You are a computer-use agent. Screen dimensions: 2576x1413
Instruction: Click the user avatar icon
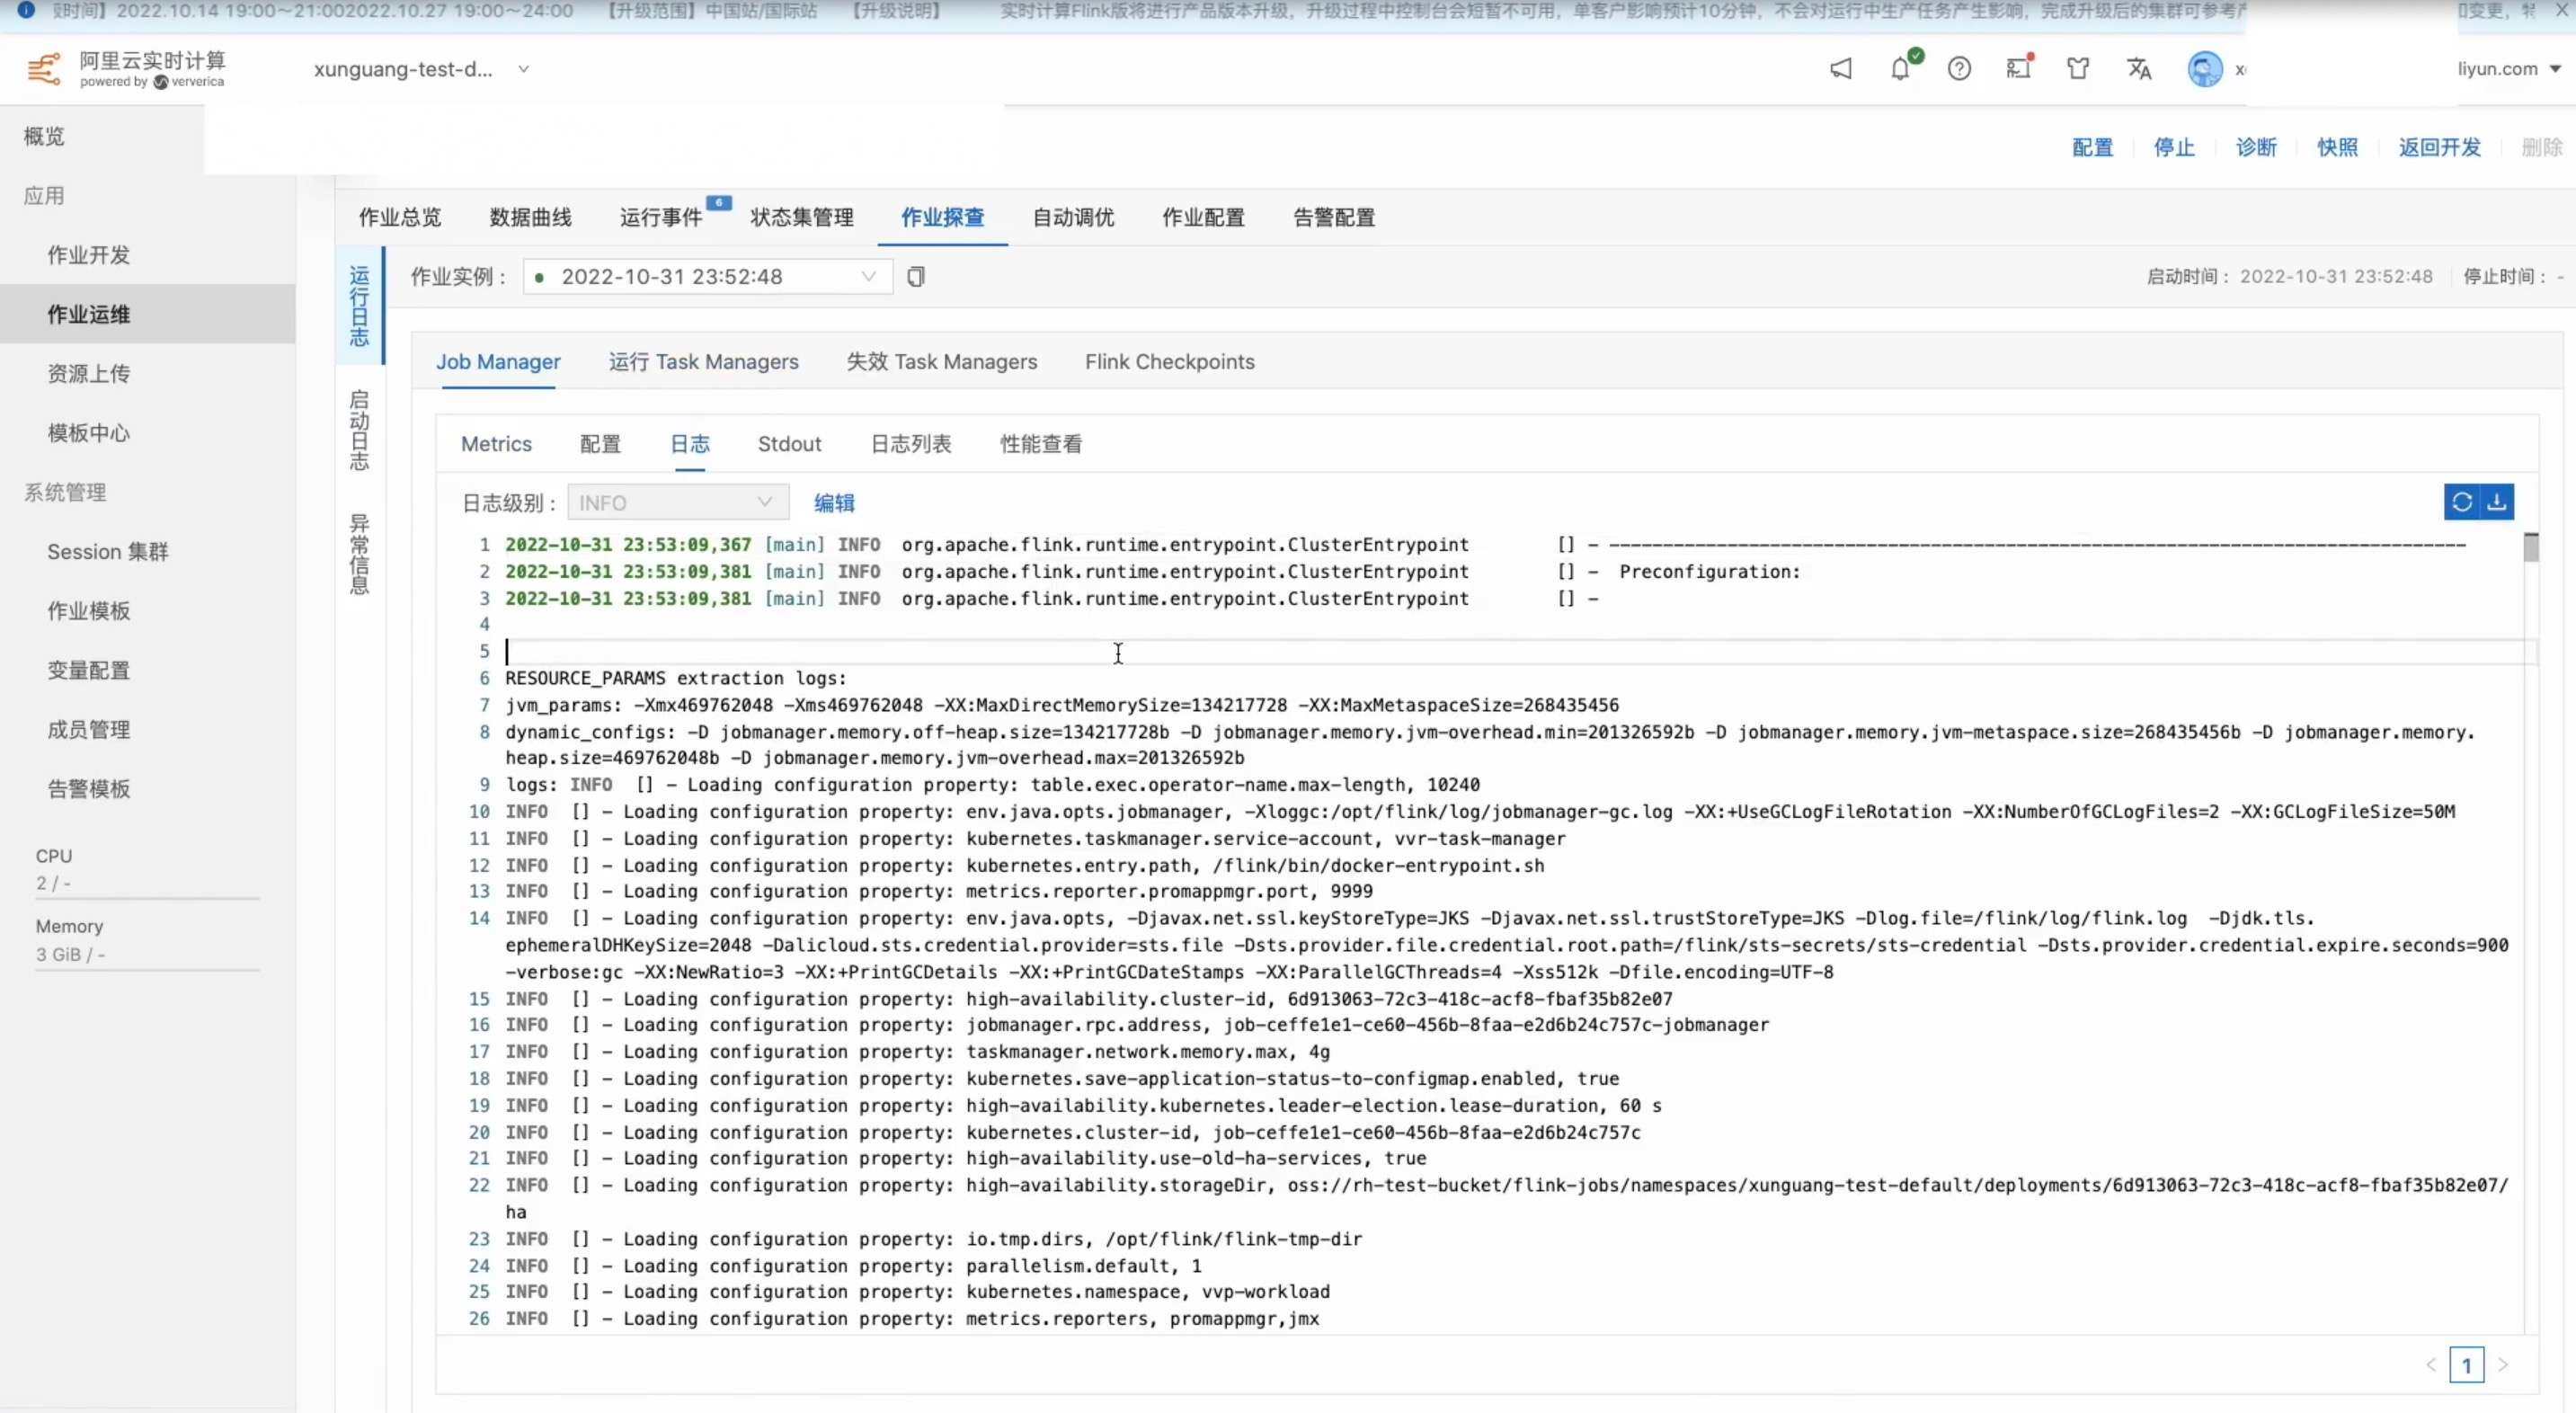(2204, 69)
